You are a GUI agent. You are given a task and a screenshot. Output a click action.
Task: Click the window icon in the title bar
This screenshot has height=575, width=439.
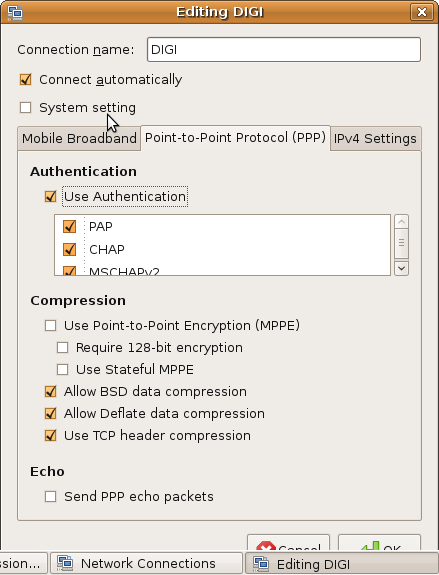[x=14, y=12]
